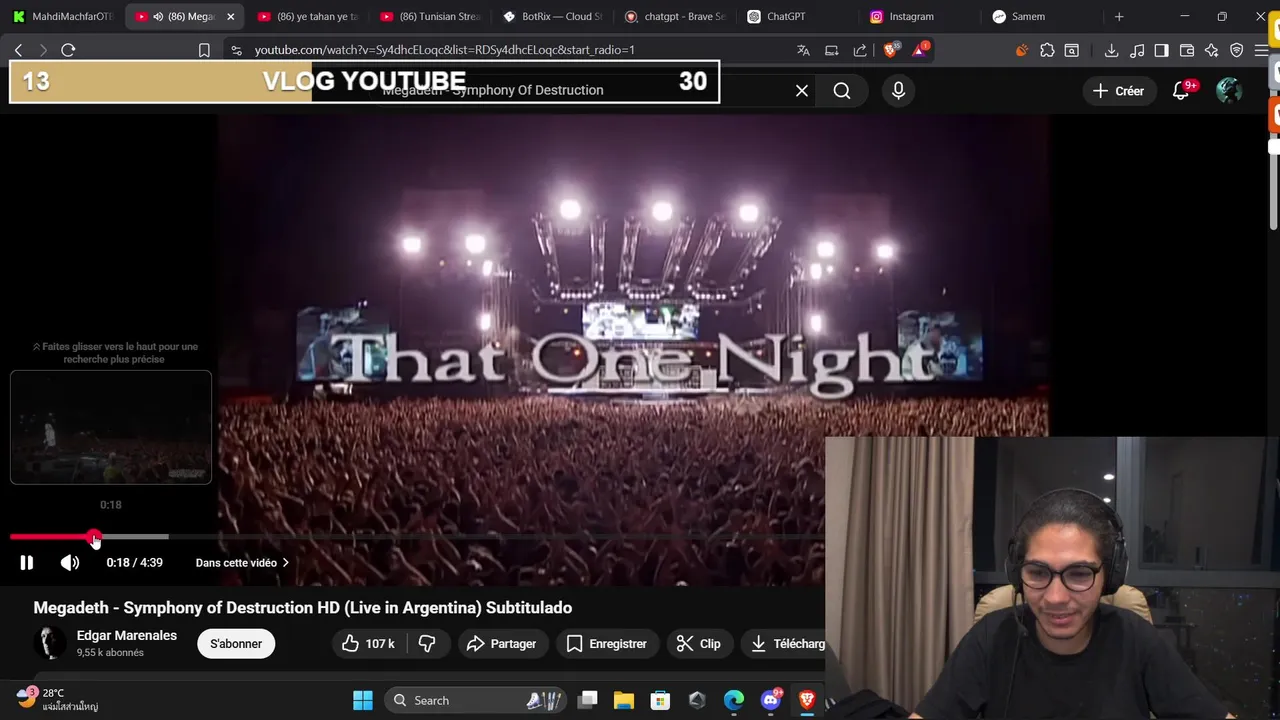
Task: Go back with the browser back arrow
Action: tap(18, 50)
